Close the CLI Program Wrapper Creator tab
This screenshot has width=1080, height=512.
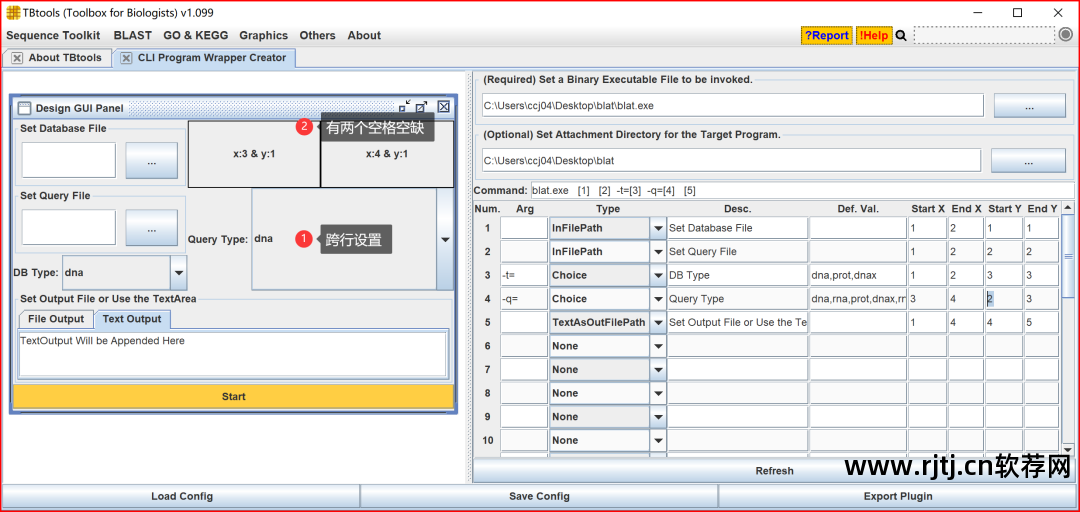126,58
